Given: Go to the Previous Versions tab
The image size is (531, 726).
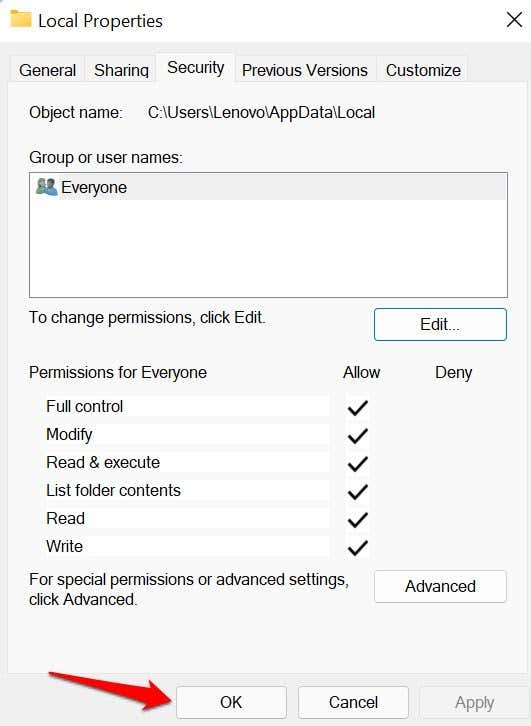Looking at the screenshot, I should pos(305,70).
